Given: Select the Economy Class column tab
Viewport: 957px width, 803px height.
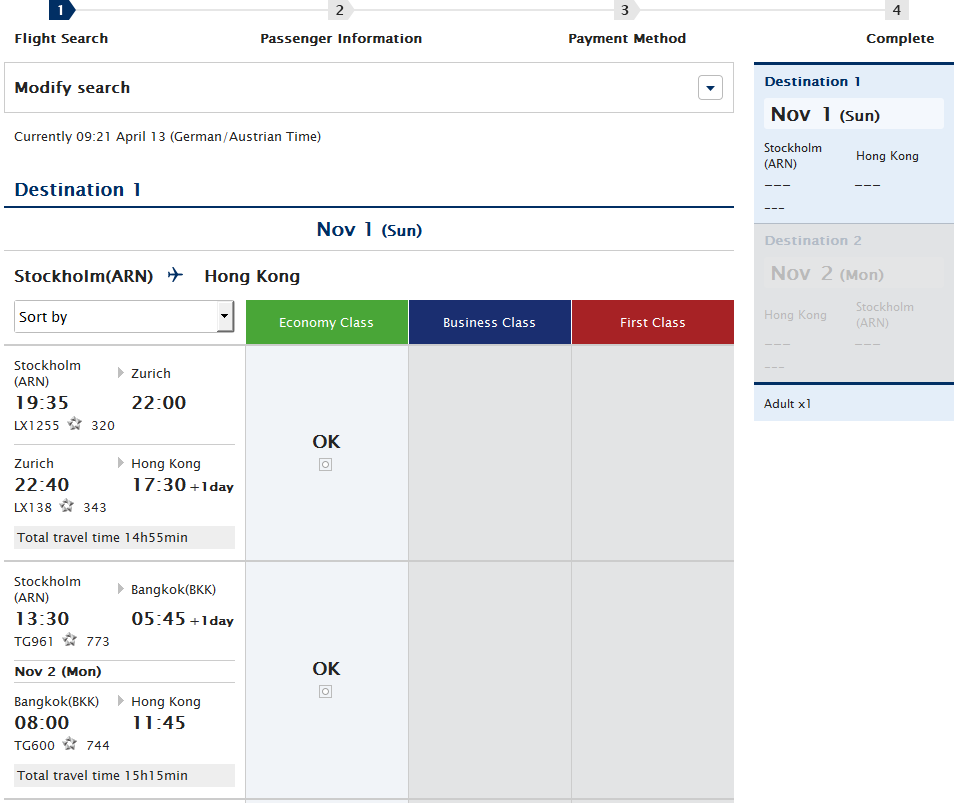Looking at the screenshot, I should 326,322.
